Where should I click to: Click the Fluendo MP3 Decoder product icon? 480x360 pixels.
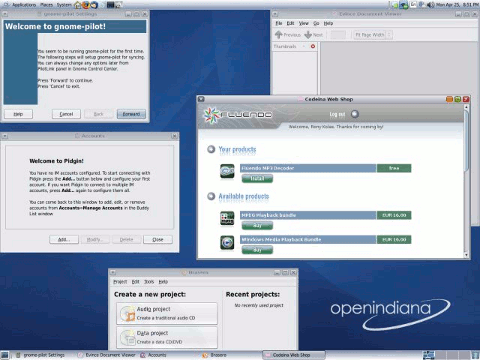coord(227,171)
